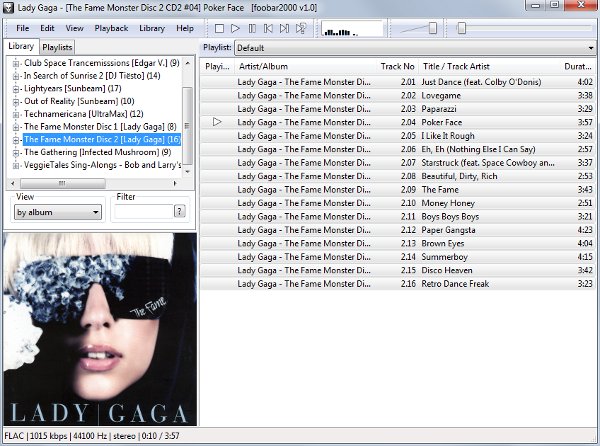
Task: Click the spectrum visualization display
Action: click(352, 29)
